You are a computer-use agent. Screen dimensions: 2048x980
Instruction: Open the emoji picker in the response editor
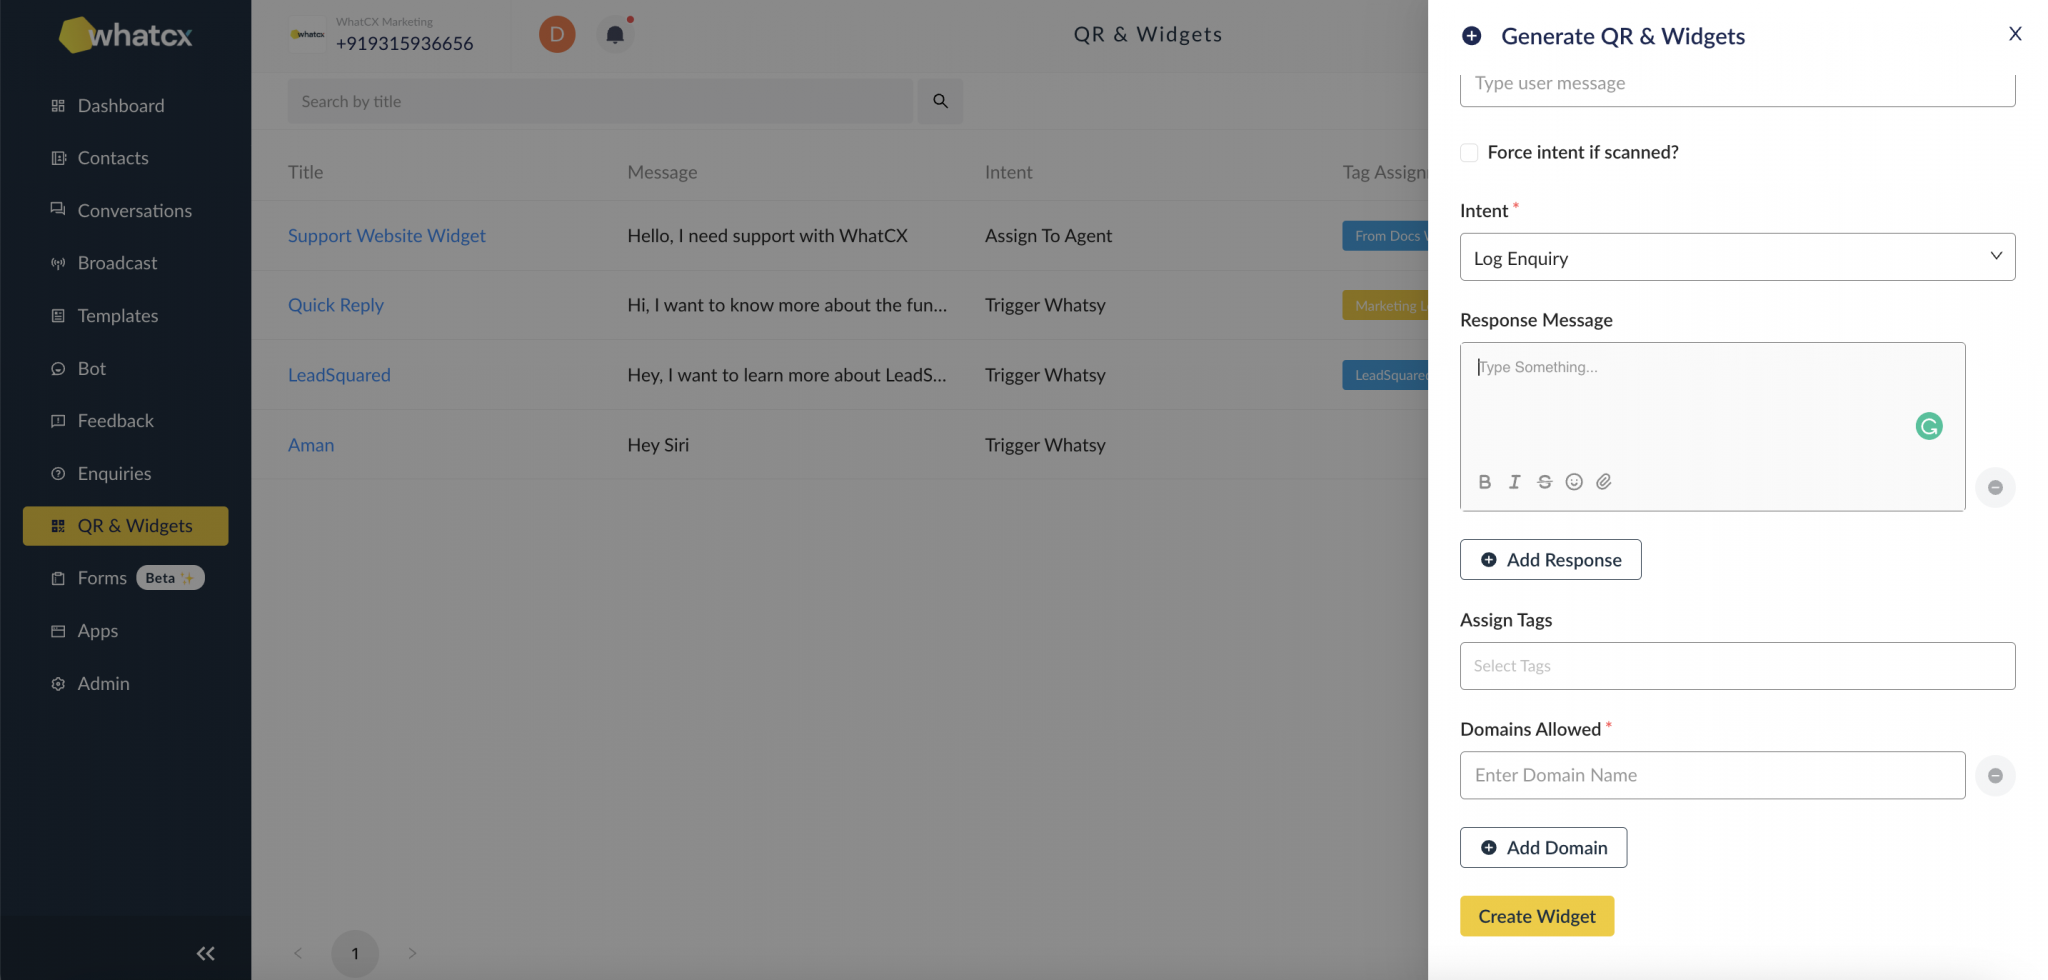(1574, 481)
